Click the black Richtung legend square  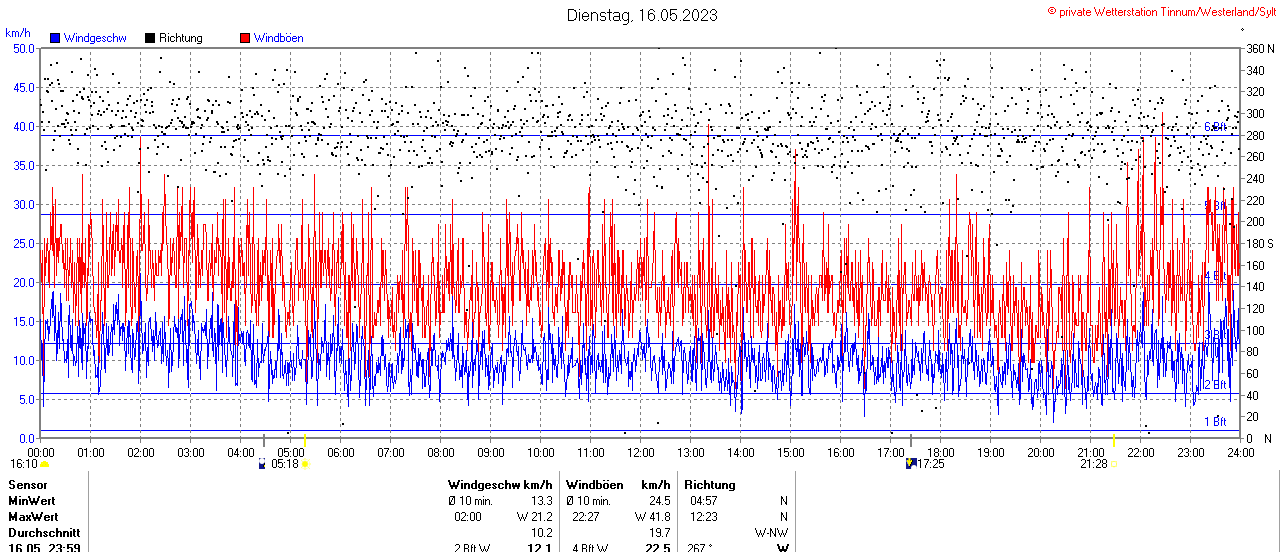(x=150, y=38)
